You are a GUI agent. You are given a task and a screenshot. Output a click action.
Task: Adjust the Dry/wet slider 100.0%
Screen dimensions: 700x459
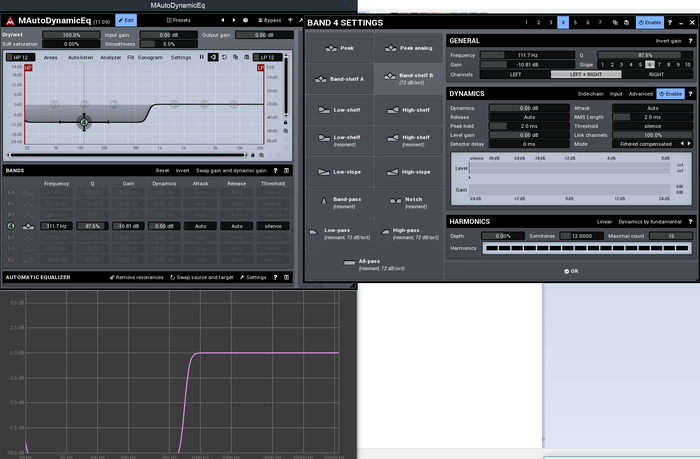[x=71, y=35]
